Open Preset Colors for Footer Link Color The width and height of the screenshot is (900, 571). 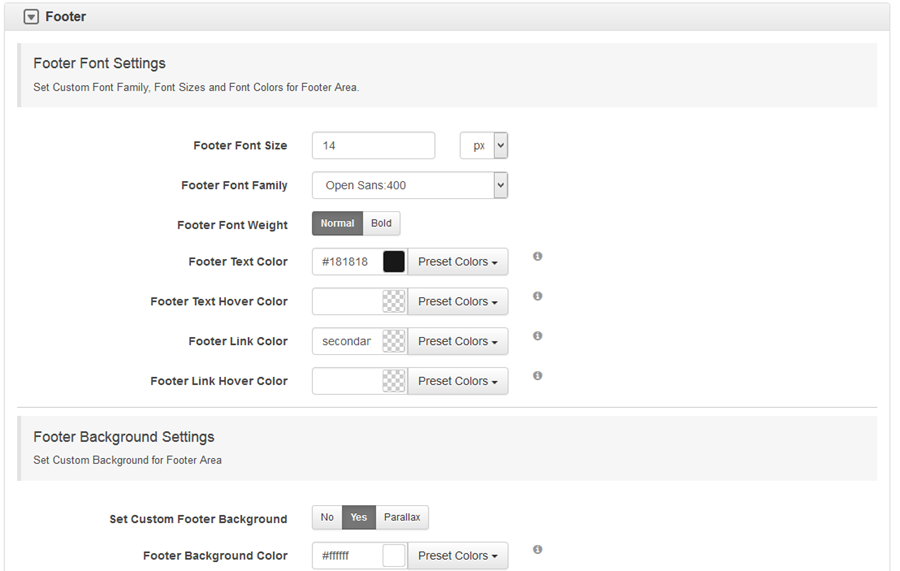(457, 341)
